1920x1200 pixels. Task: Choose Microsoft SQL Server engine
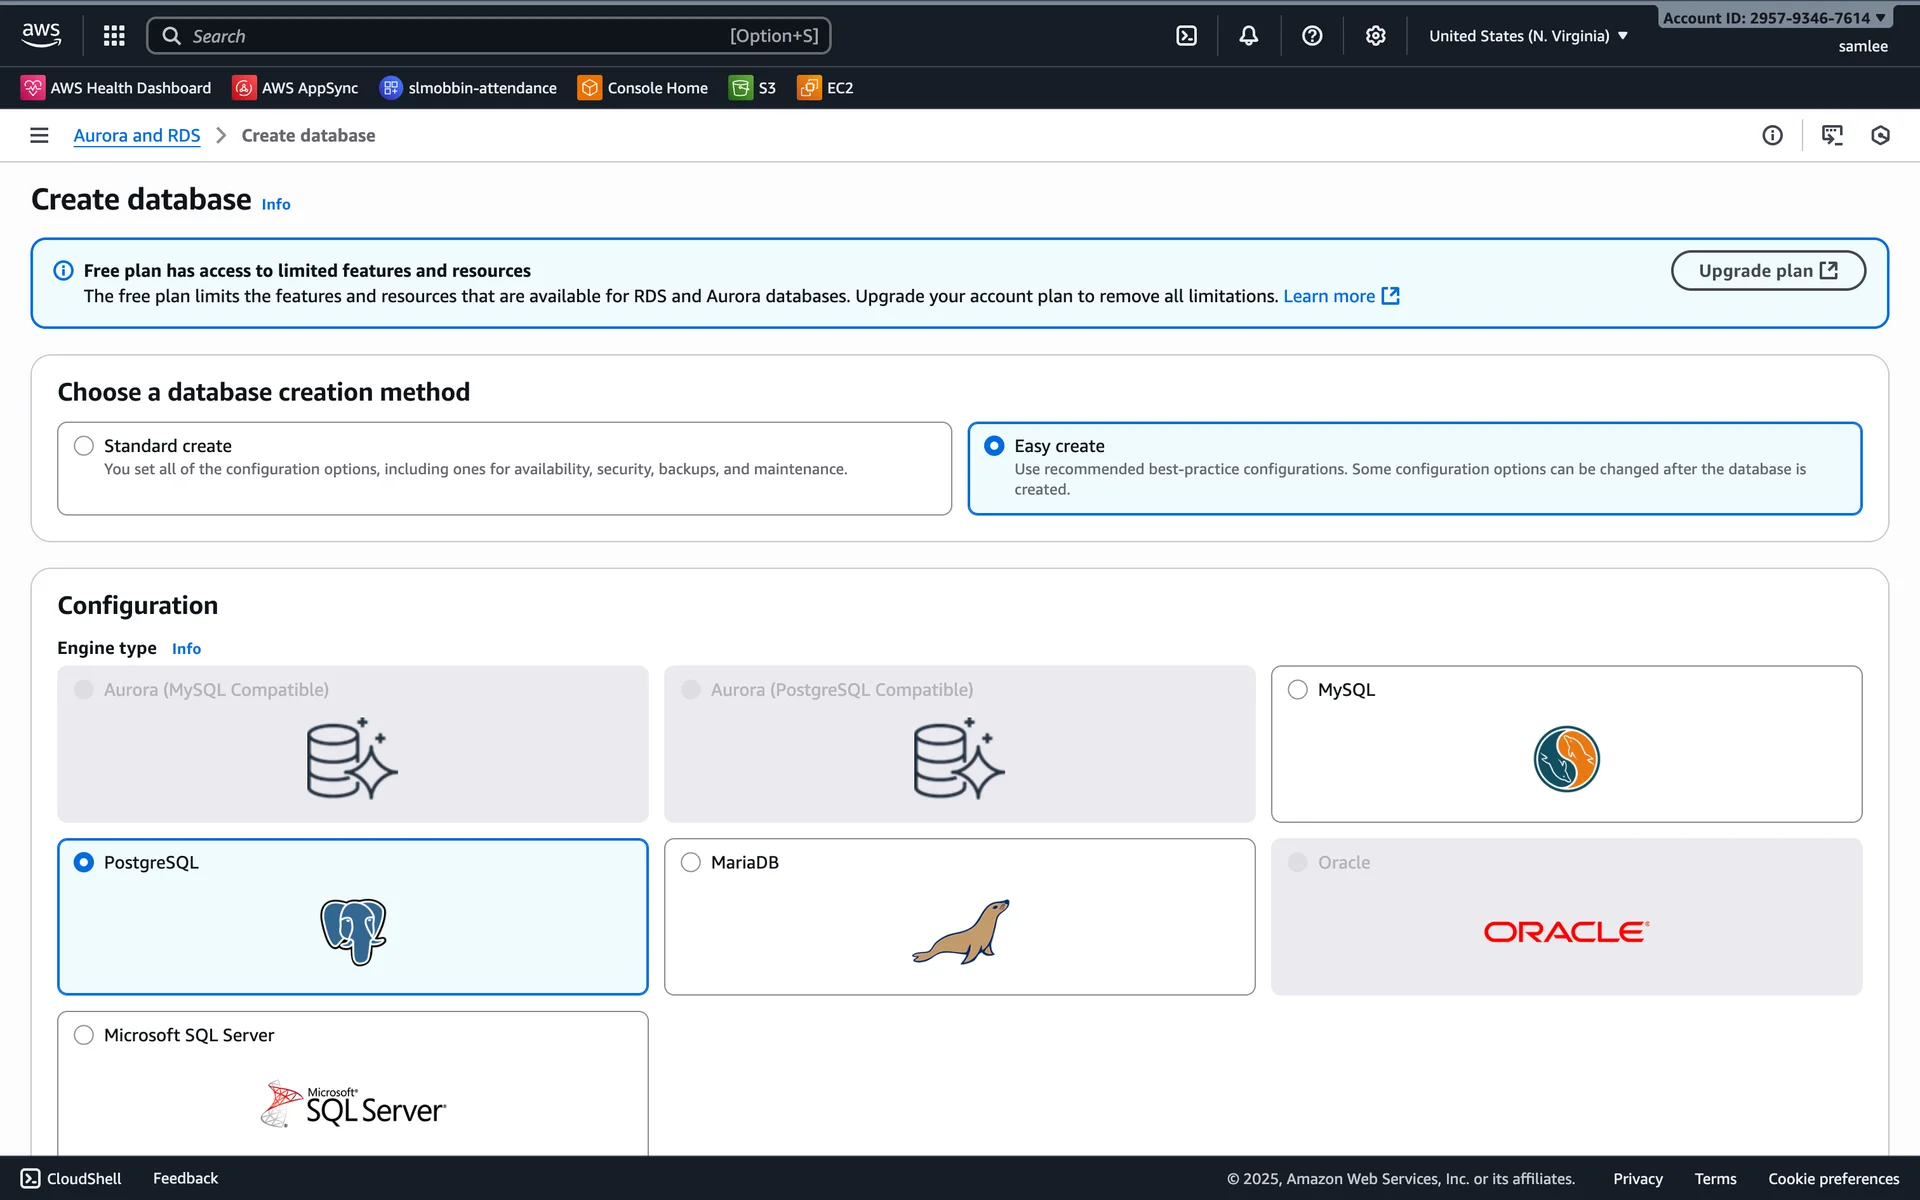[x=84, y=1035]
